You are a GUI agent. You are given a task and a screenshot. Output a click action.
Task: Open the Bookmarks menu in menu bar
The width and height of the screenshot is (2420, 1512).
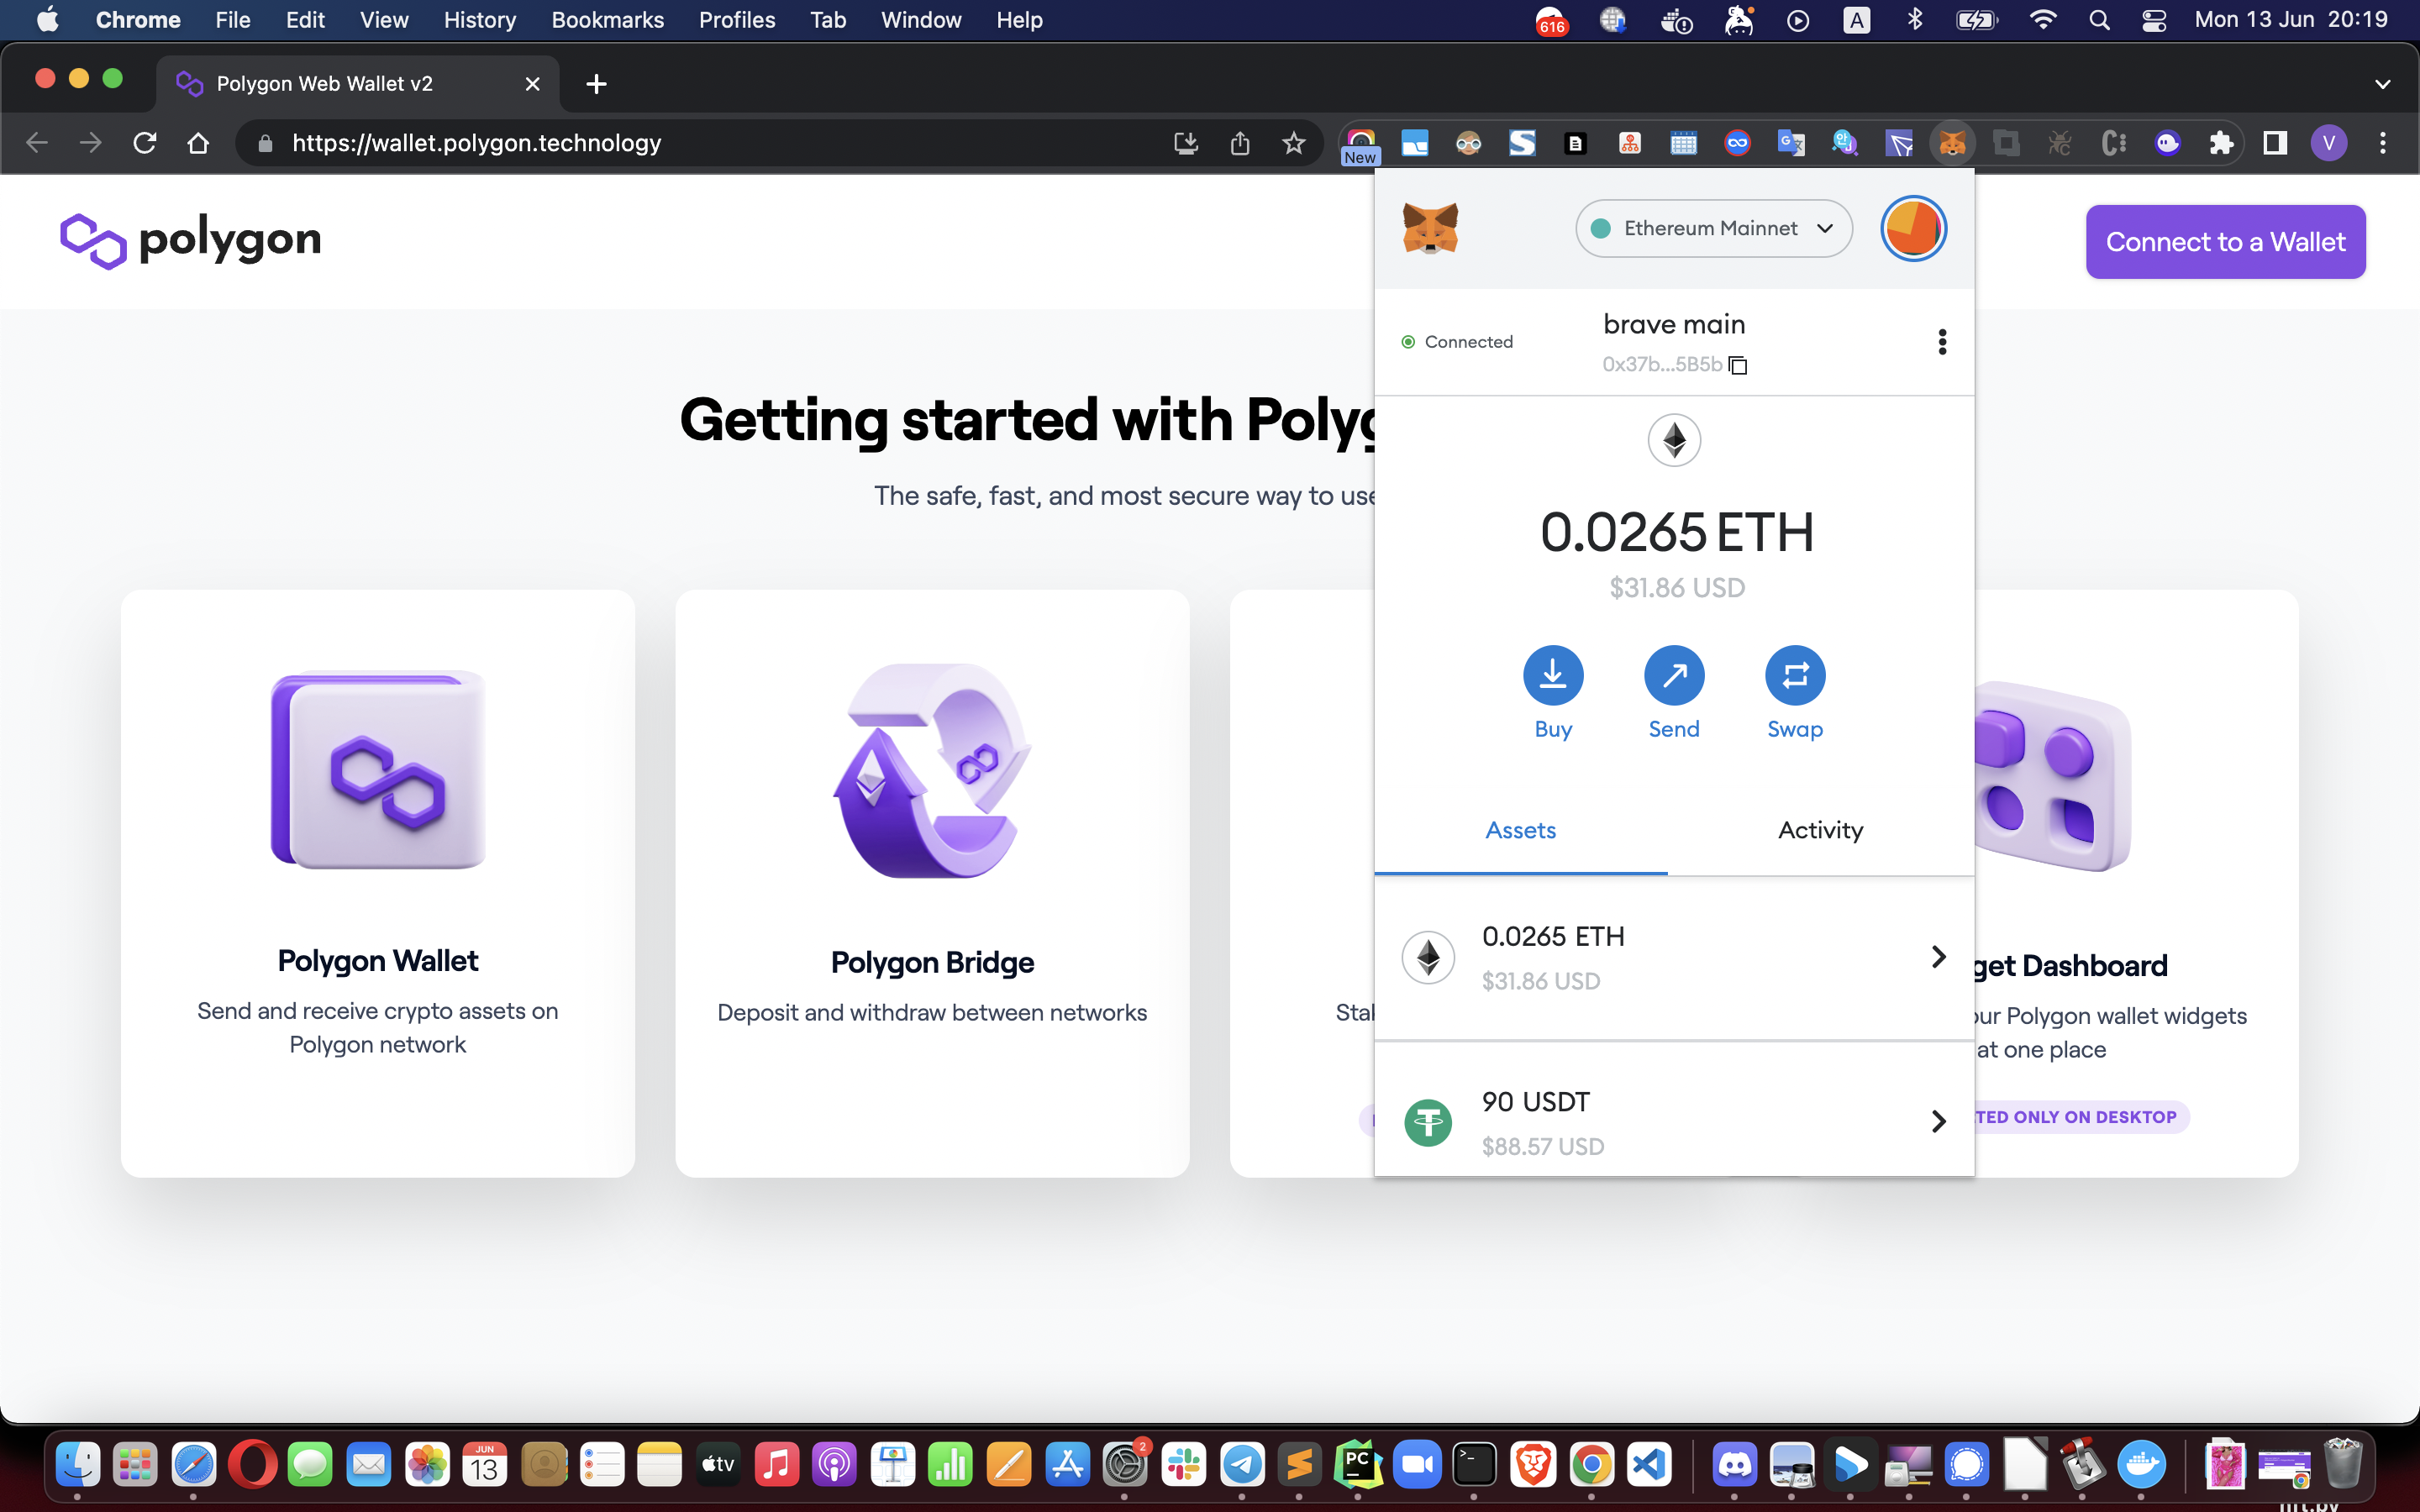pos(607,20)
